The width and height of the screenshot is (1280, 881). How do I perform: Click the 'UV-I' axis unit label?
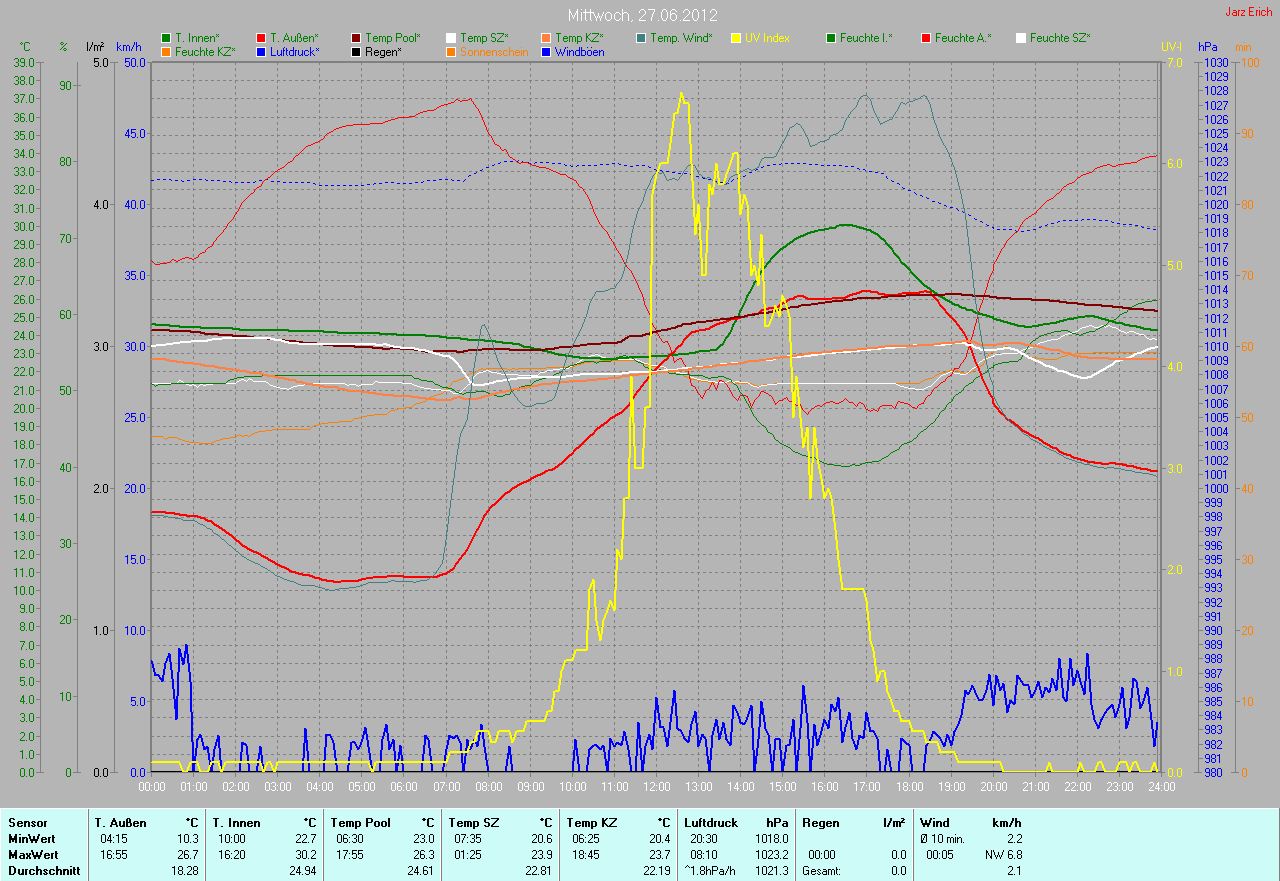[1171, 47]
